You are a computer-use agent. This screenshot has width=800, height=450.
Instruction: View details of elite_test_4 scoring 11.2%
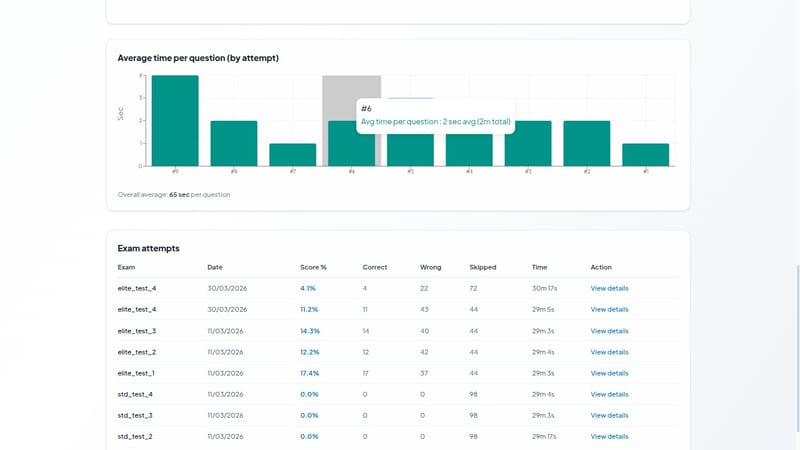coord(609,310)
